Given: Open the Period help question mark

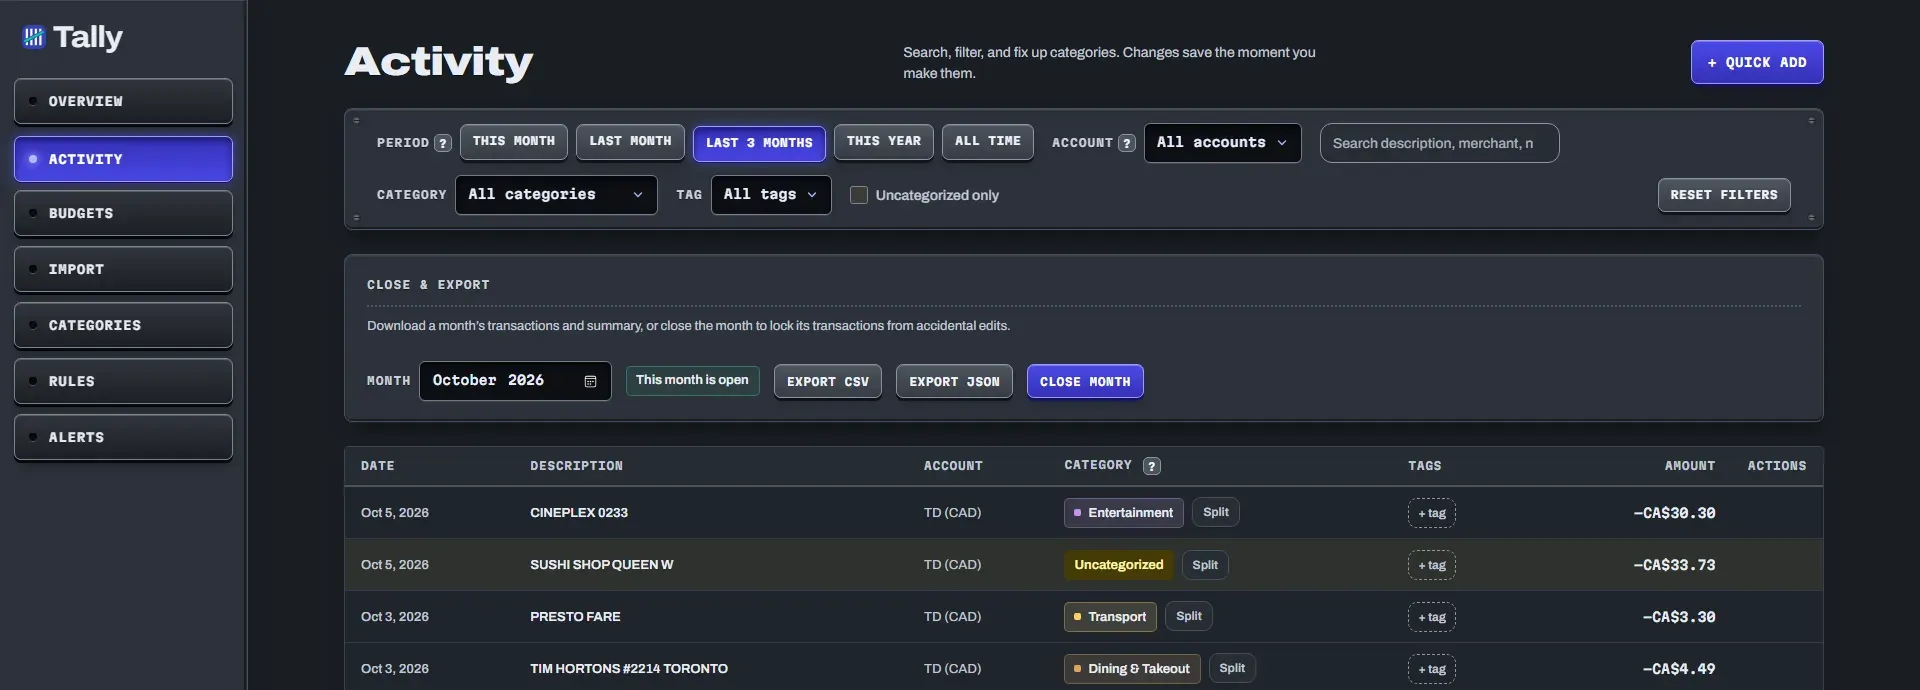Looking at the screenshot, I should (x=443, y=143).
